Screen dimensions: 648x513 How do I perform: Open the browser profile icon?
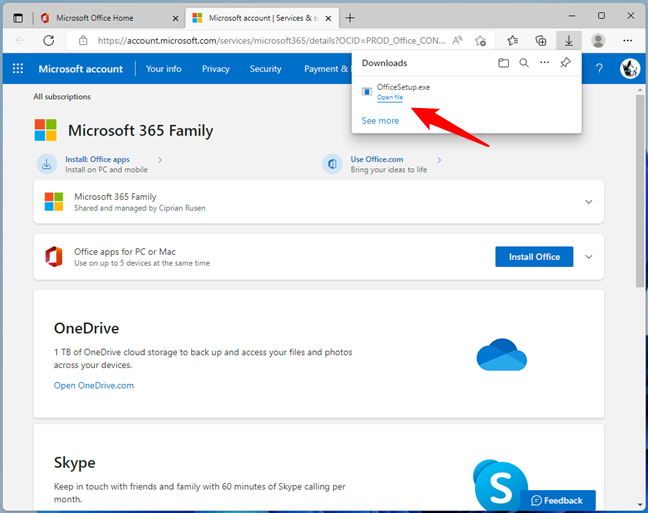click(x=598, y=41)
